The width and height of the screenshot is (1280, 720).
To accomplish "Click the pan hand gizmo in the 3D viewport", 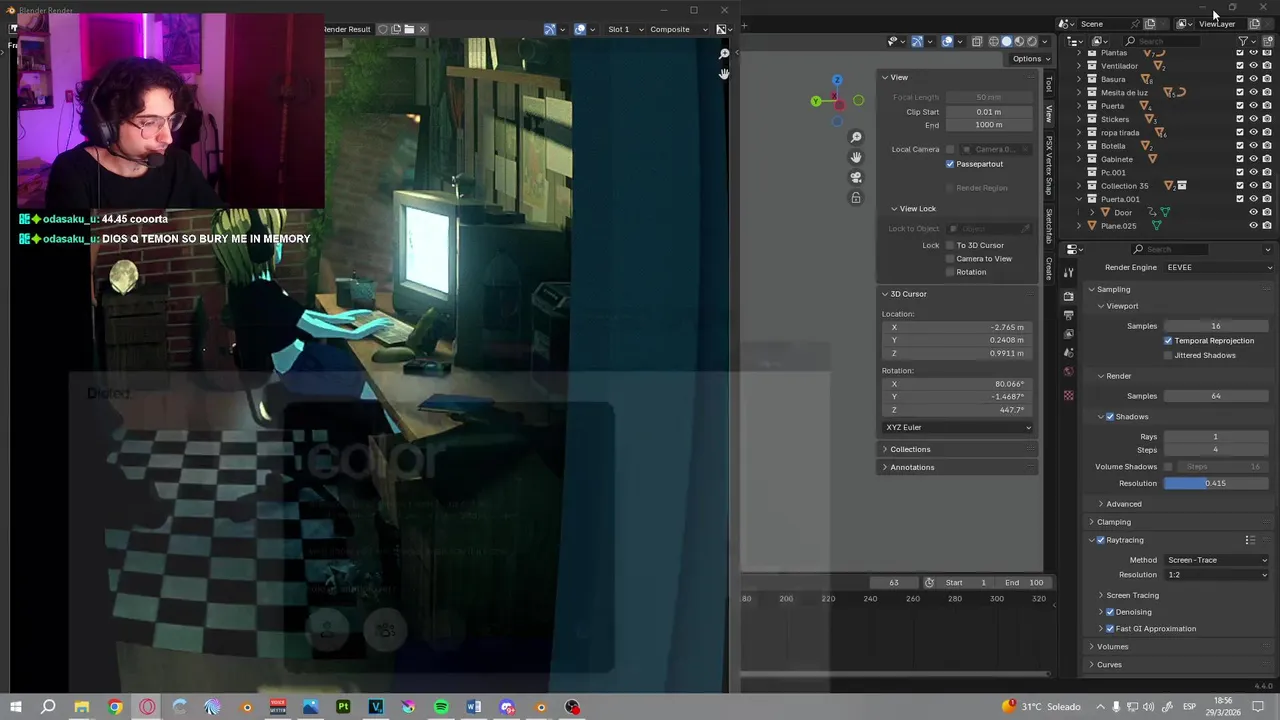I will click(x=856, y=157).
